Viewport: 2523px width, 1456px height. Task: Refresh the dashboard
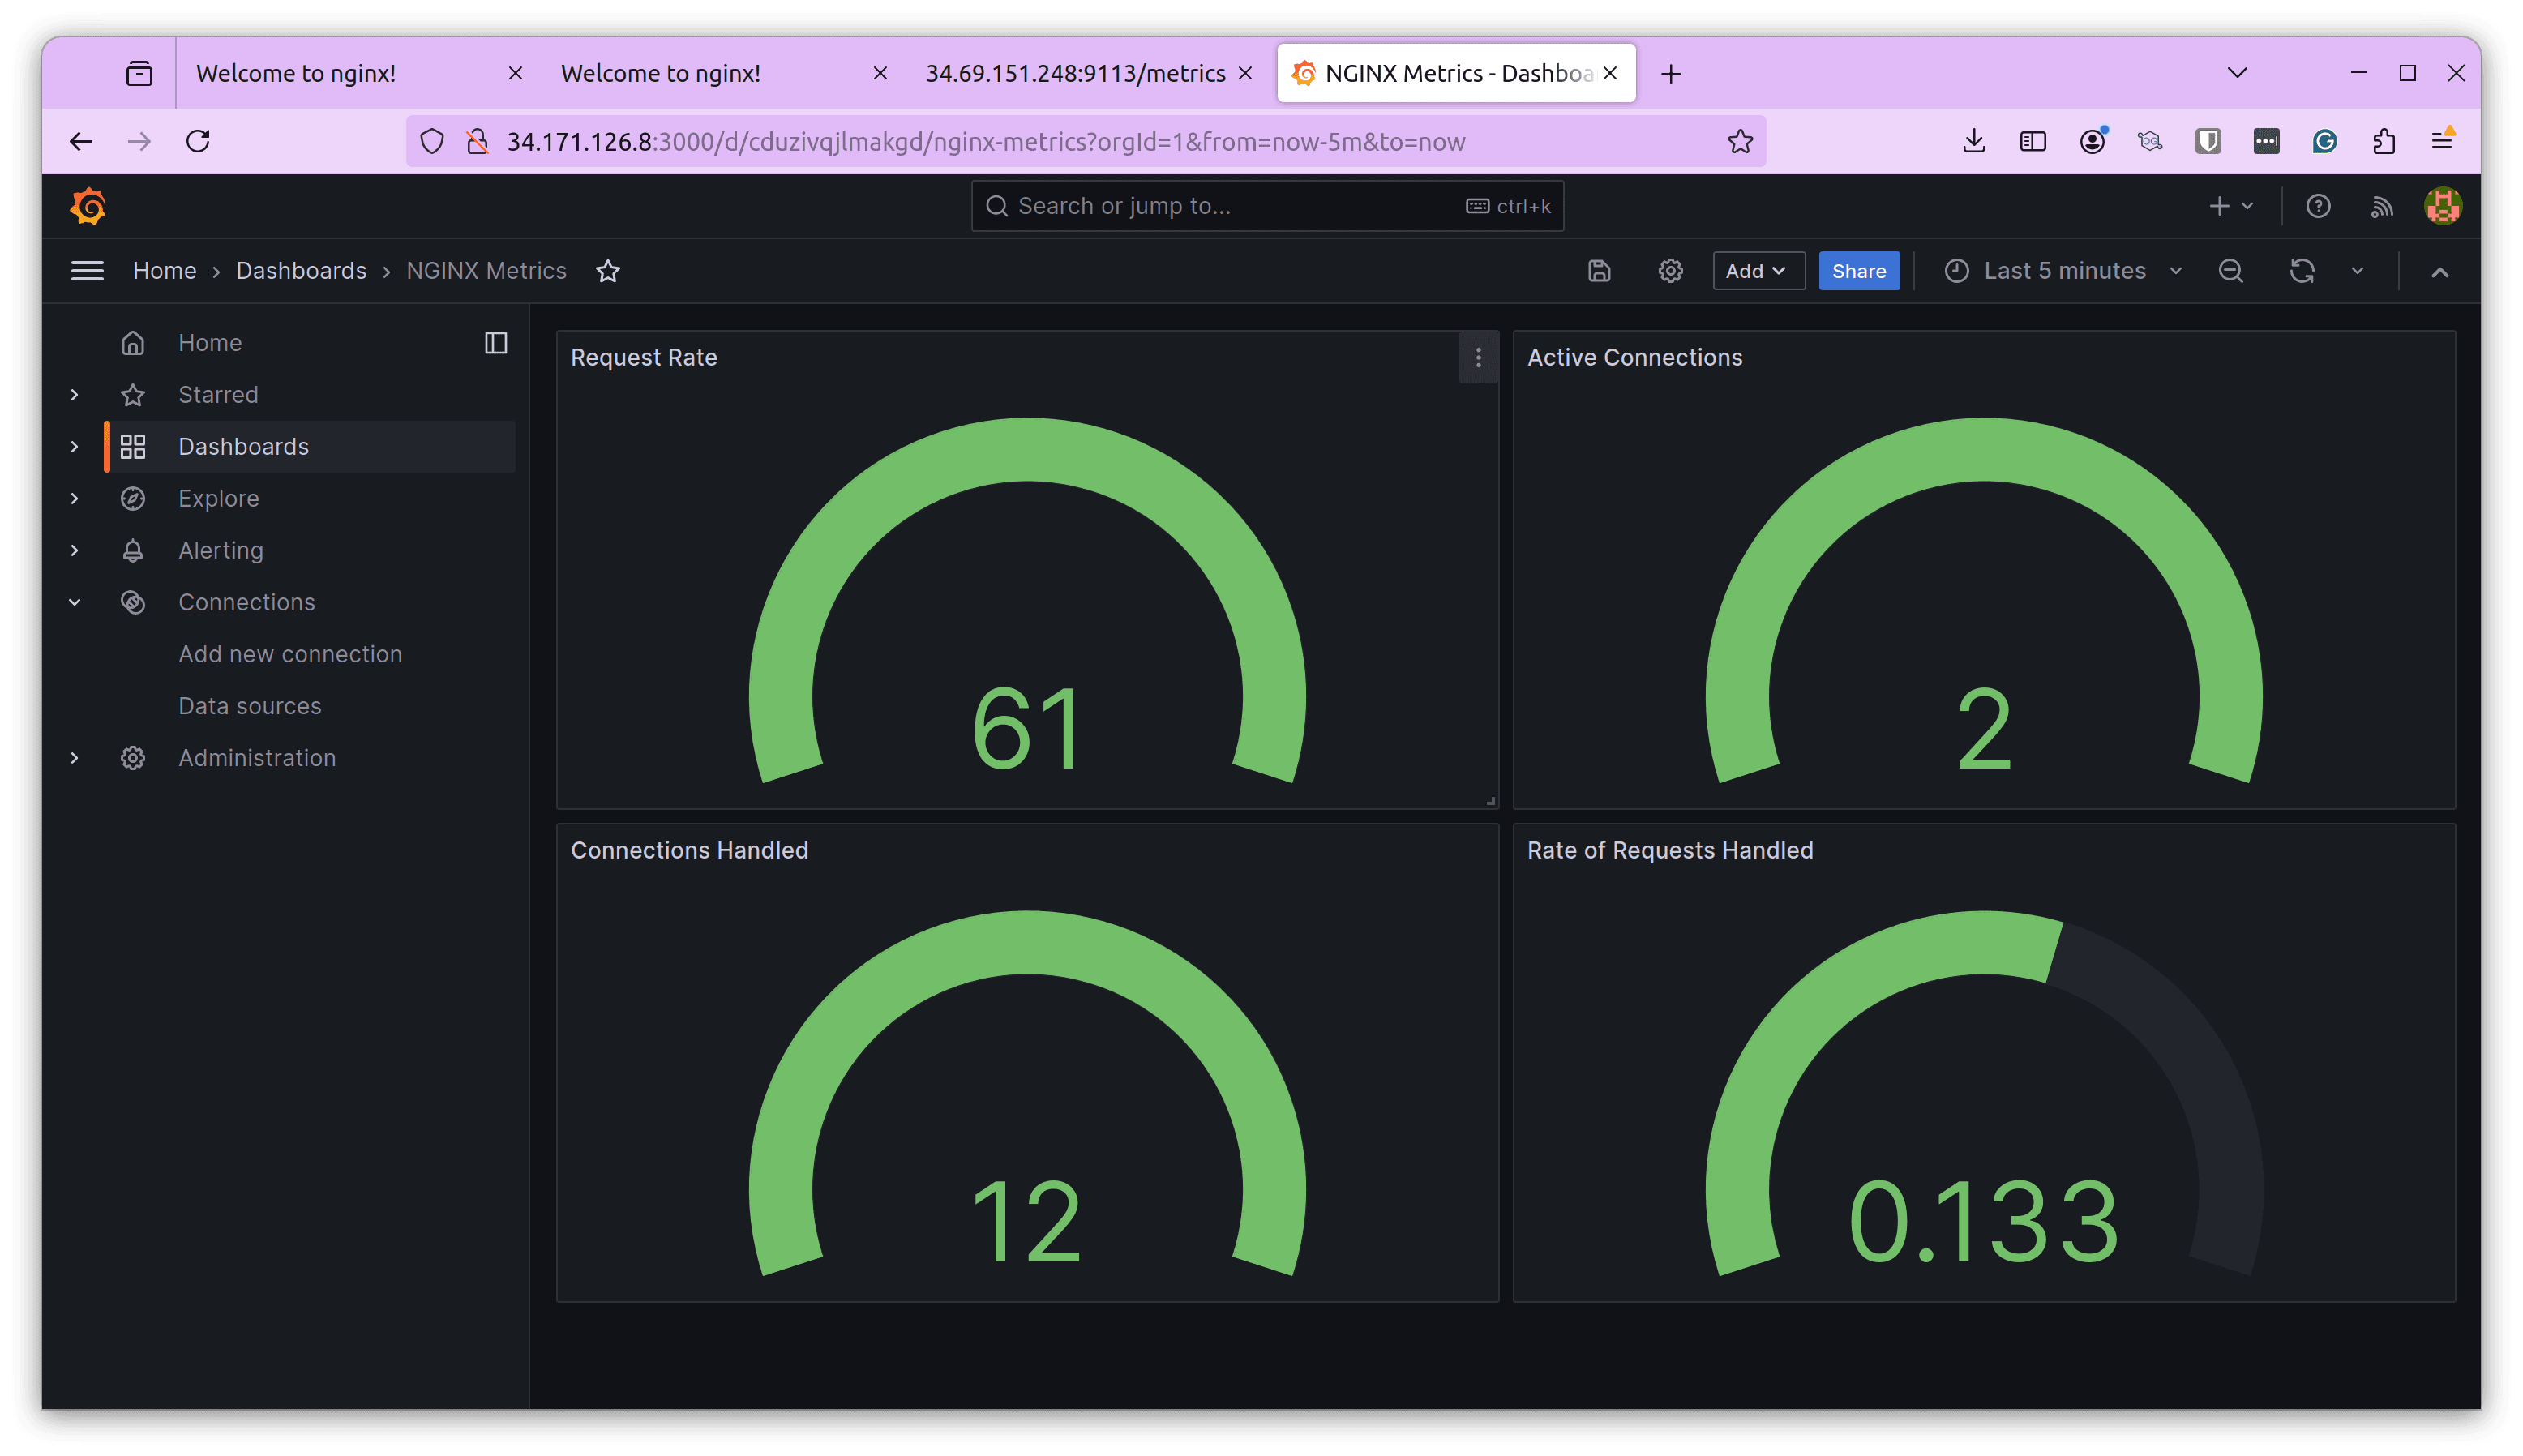point(2301,271)
